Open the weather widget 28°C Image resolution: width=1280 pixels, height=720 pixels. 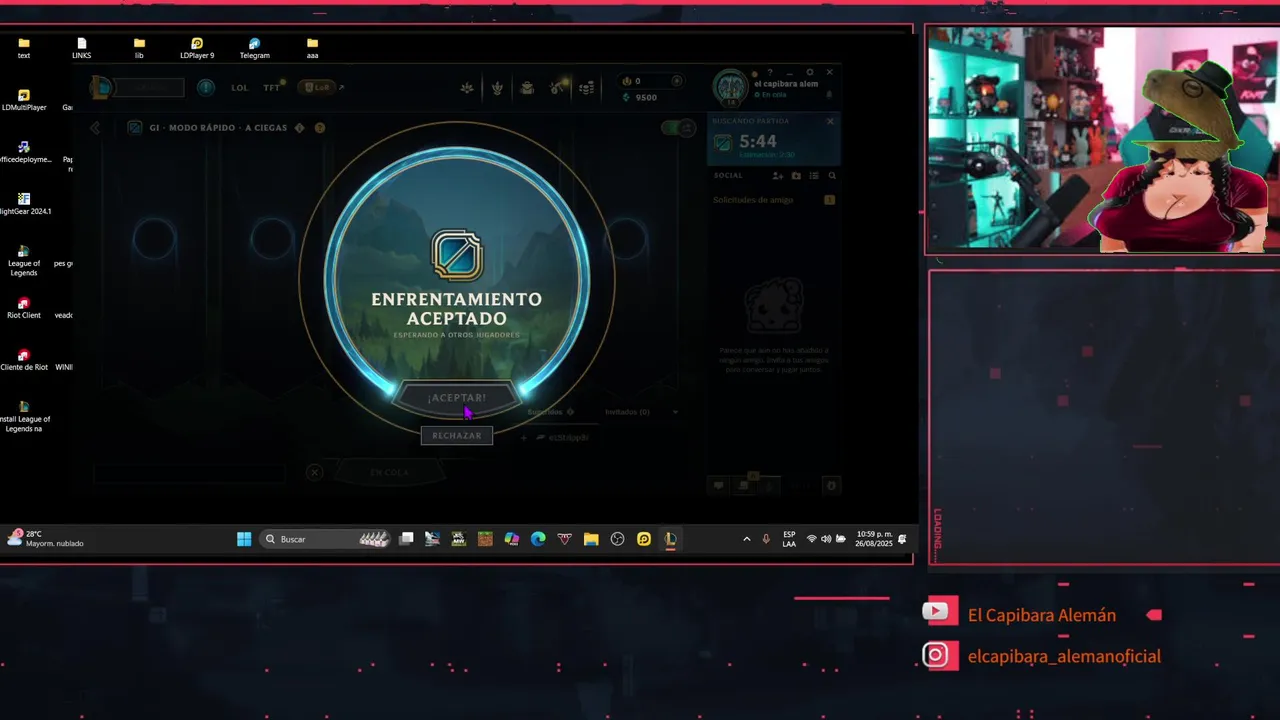pyautogui.click(x=46, y=538)
